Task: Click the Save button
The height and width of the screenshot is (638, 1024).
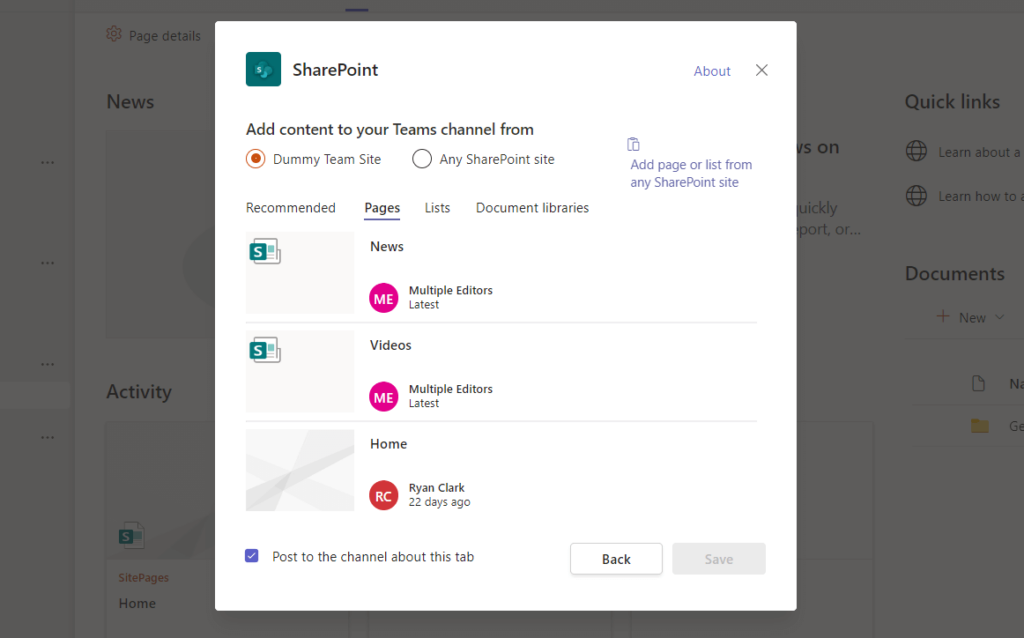Action: (718, 559)
